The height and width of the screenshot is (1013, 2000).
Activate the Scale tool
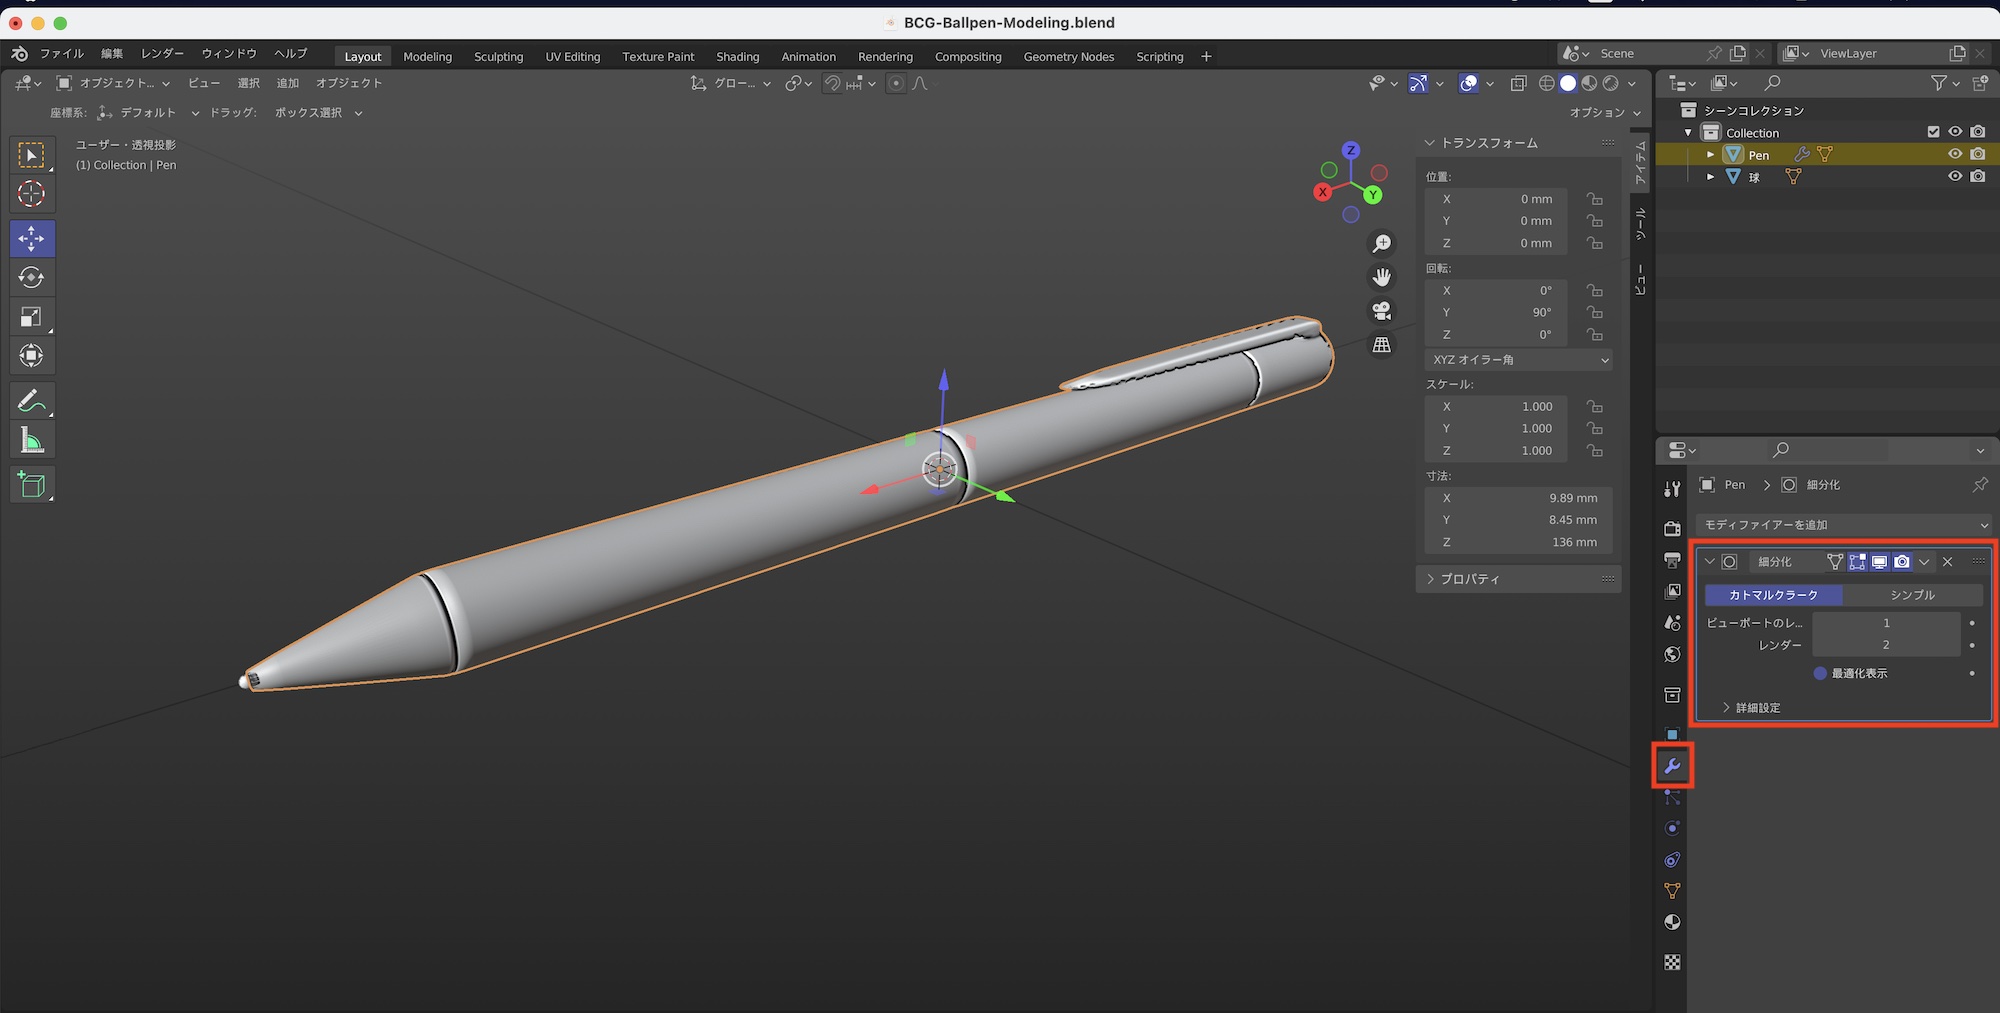31,318
